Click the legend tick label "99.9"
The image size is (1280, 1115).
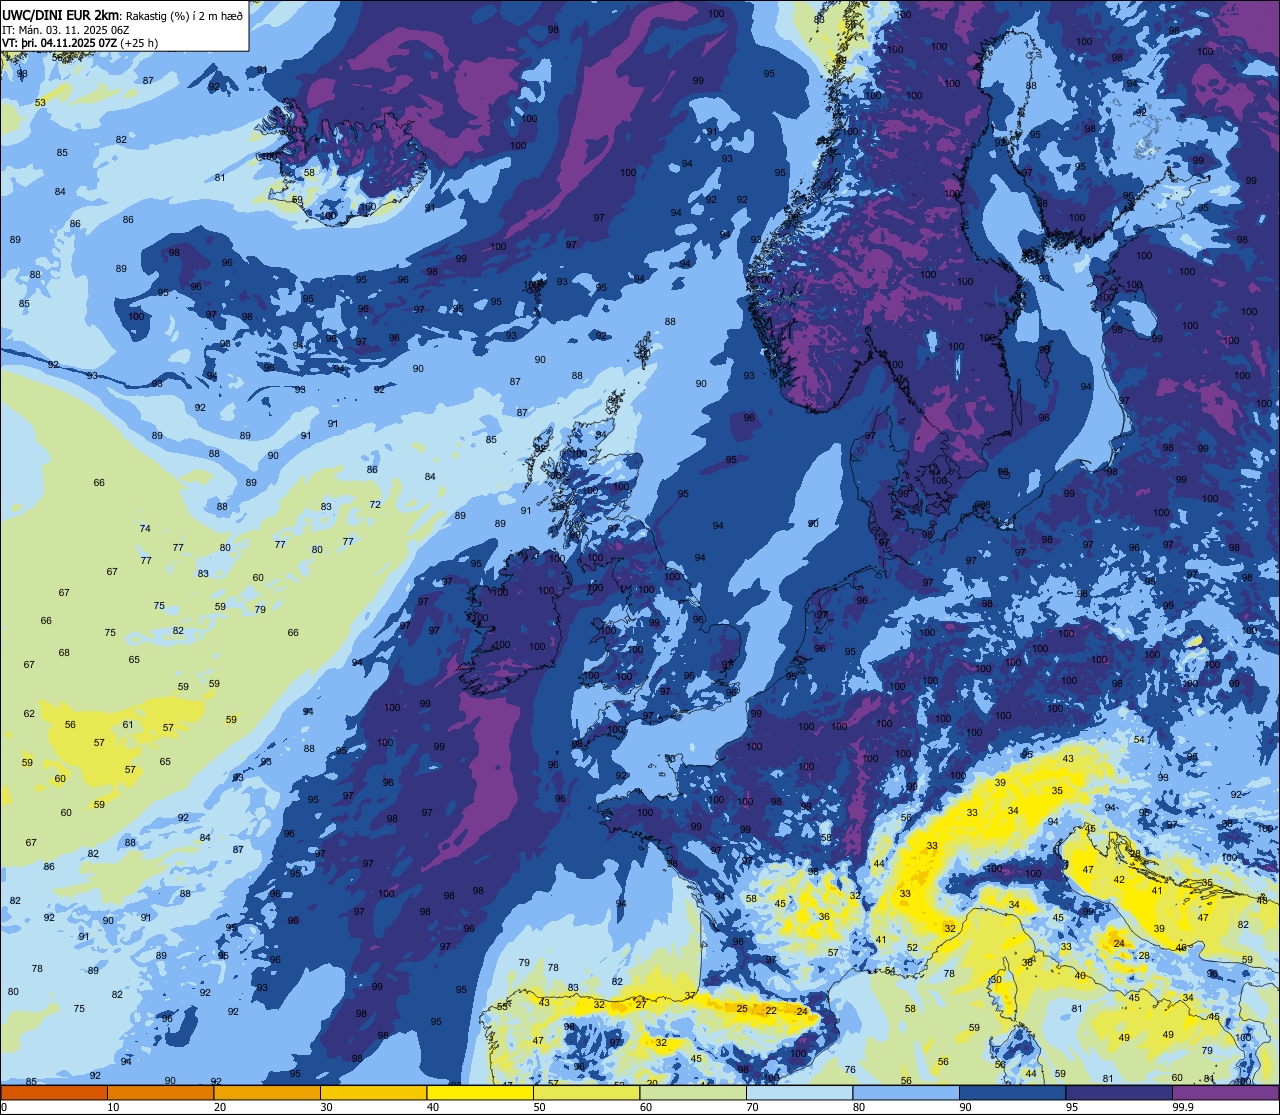tap(1182, 1107)
